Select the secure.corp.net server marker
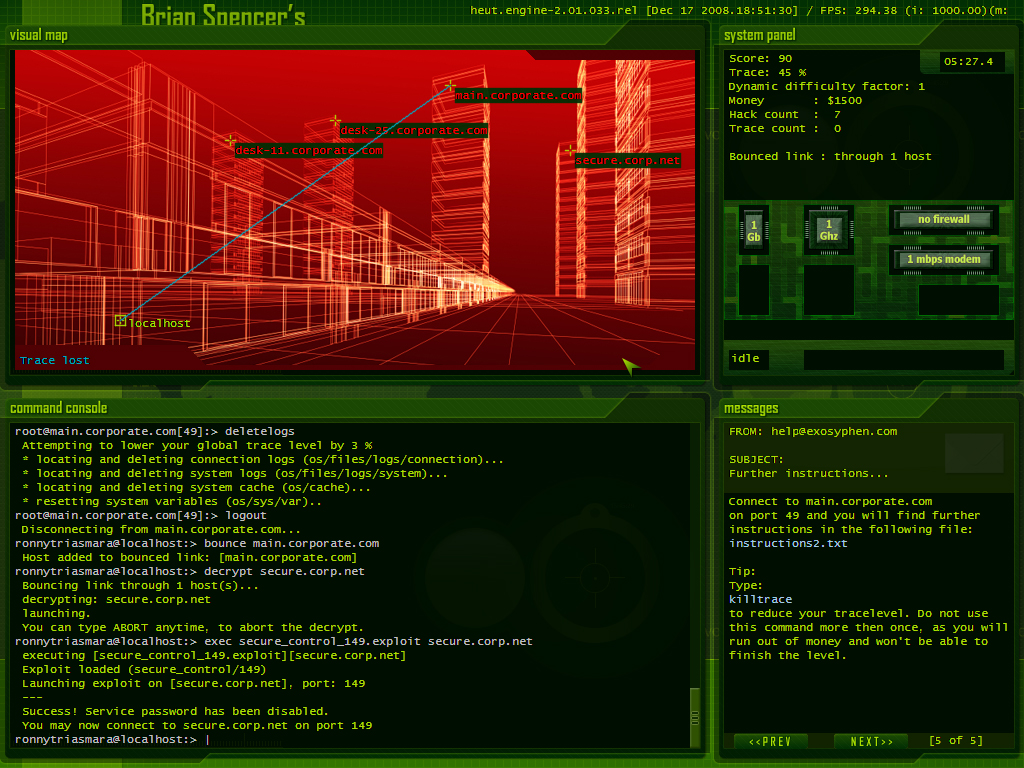 (x=570, y=151)
